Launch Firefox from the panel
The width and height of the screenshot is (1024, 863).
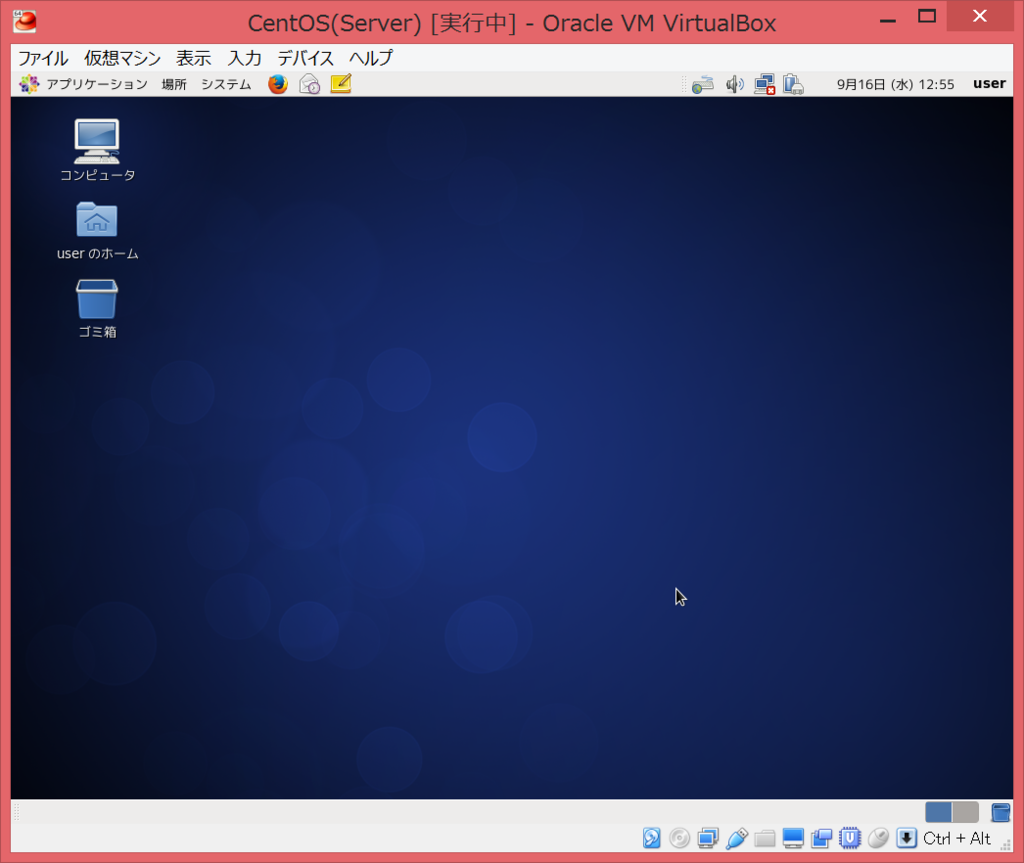pos(278,84)
